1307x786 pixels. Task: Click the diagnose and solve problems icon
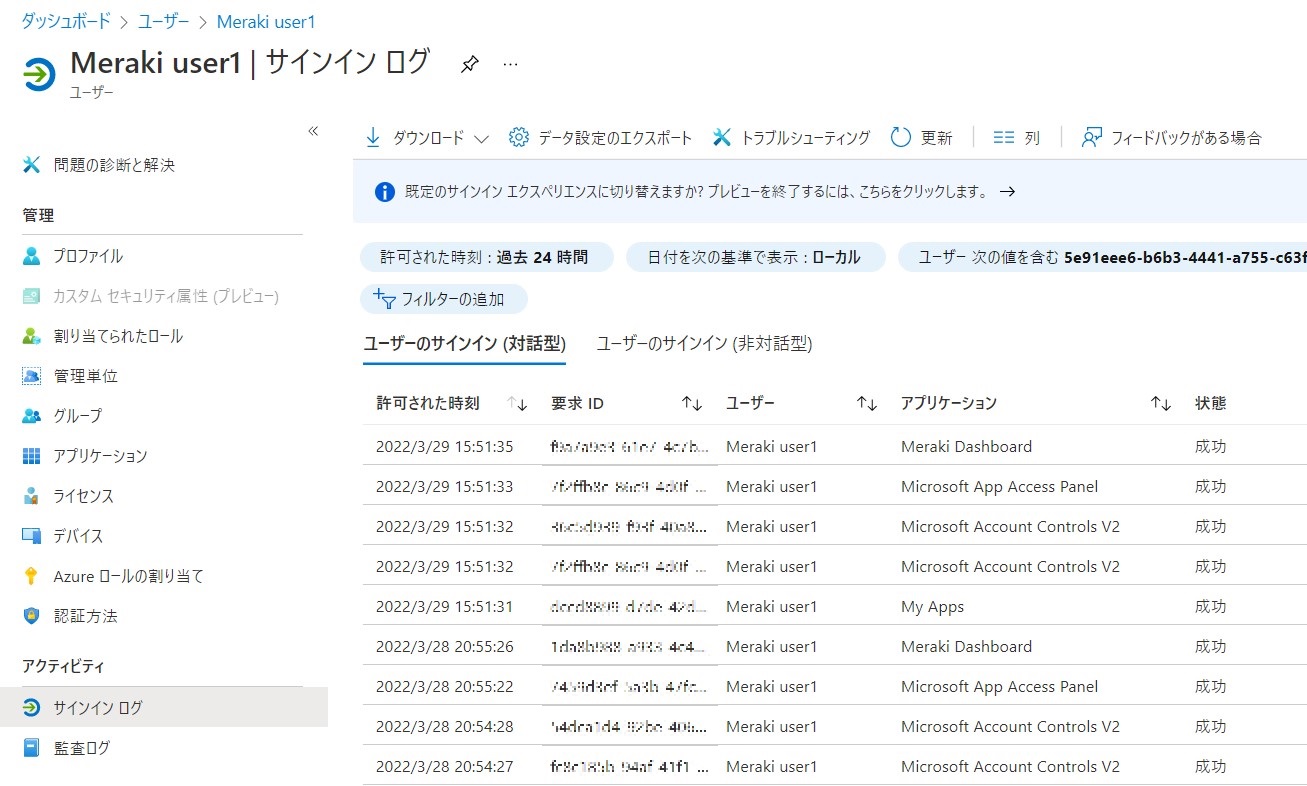(32, 165)
